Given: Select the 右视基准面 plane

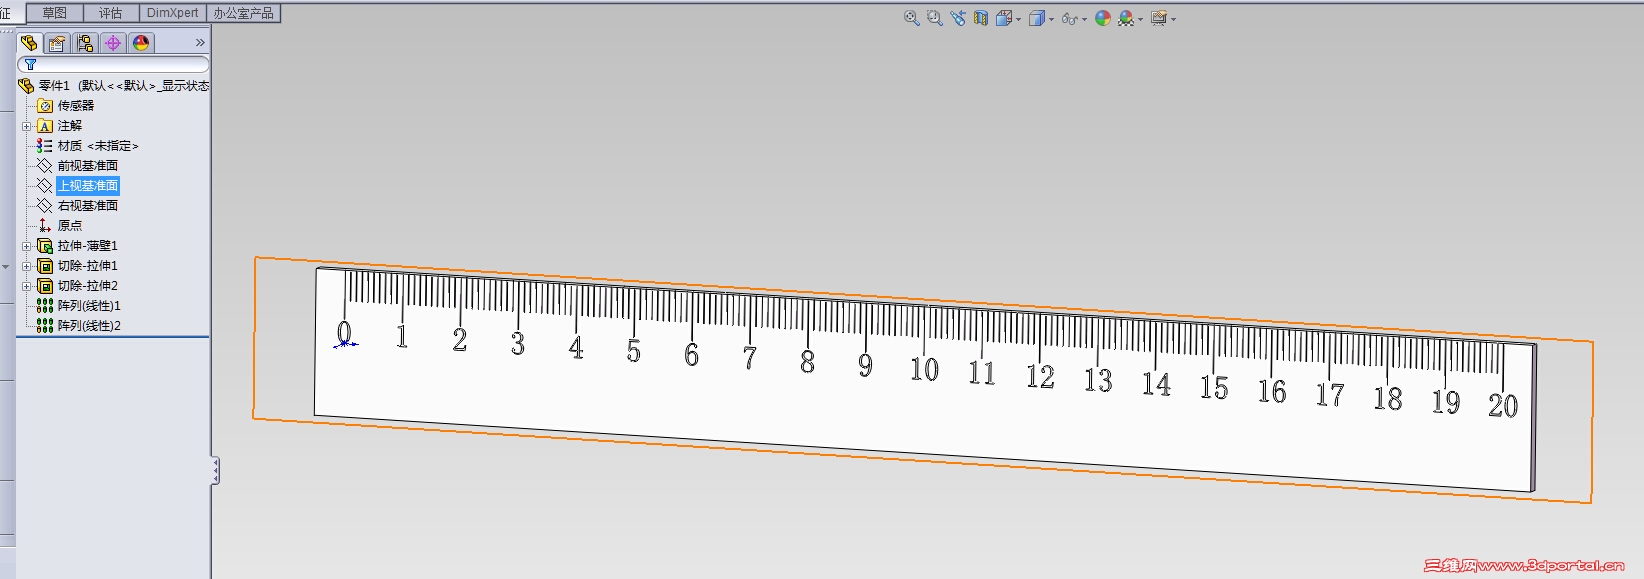Looking at the screenshot, I should click(87, 206).
